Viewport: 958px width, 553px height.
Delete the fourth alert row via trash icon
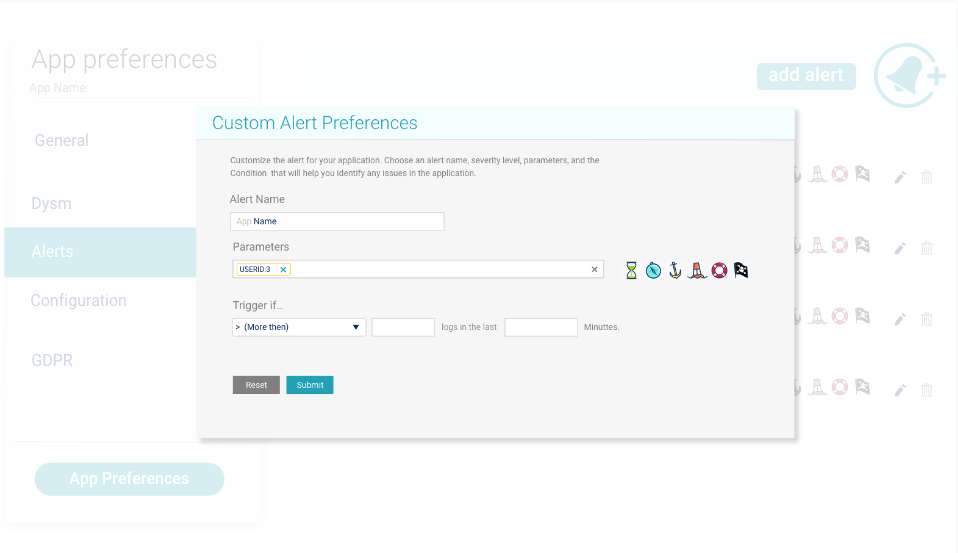(927, 390)
